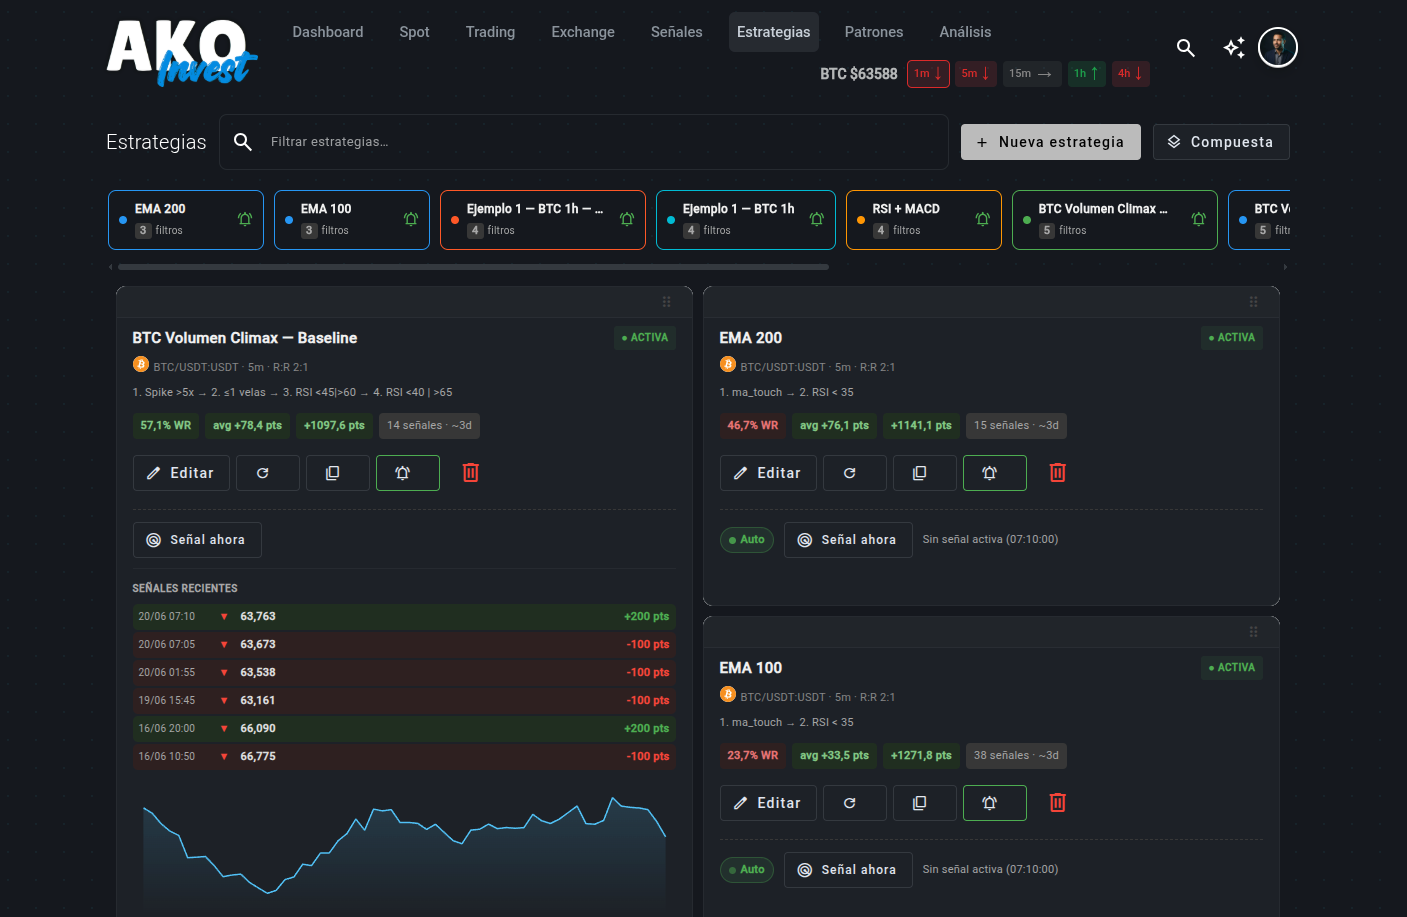Refresh the EMA 200 strategy card
Viewport: 1407px width, 917px height.
click(x=855, y=473)
